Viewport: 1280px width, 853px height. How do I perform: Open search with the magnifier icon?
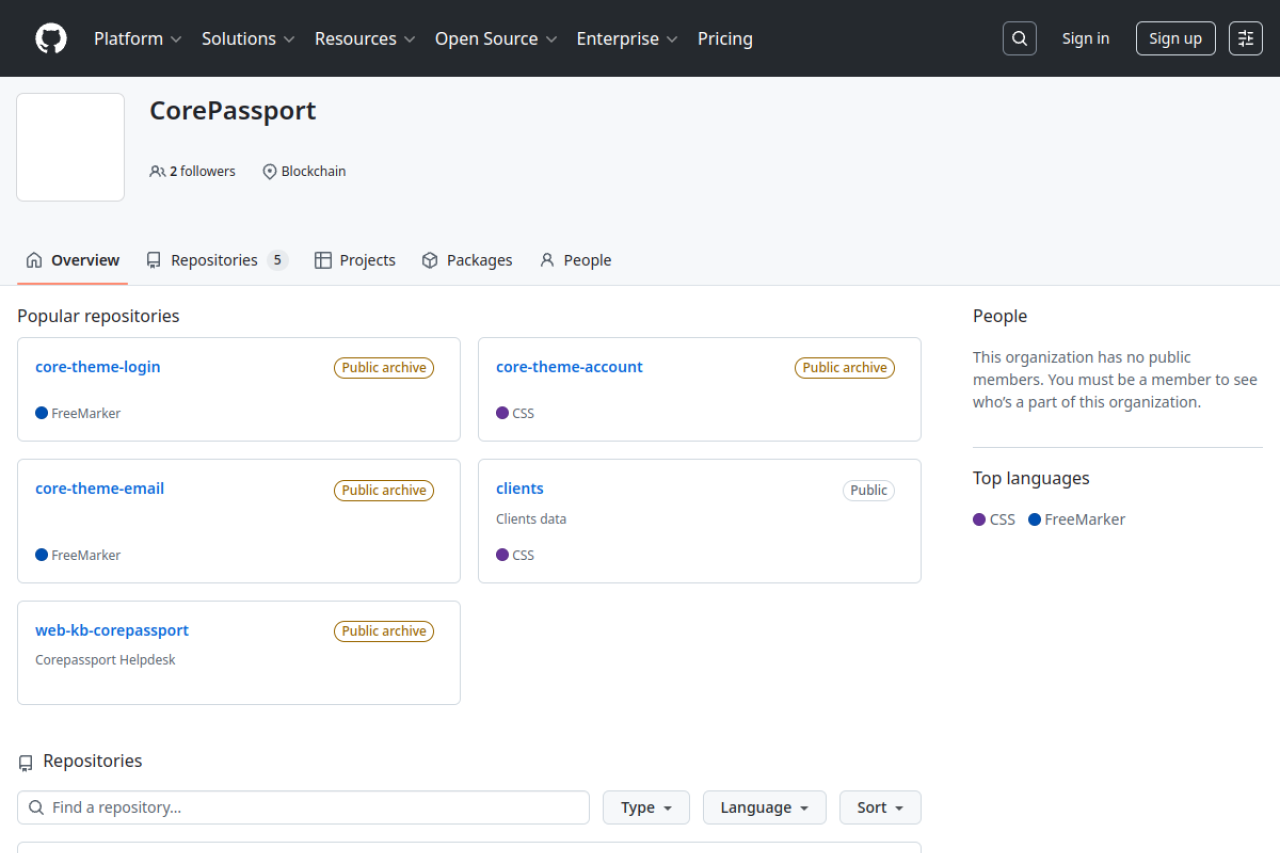[x=1019, y=39]
